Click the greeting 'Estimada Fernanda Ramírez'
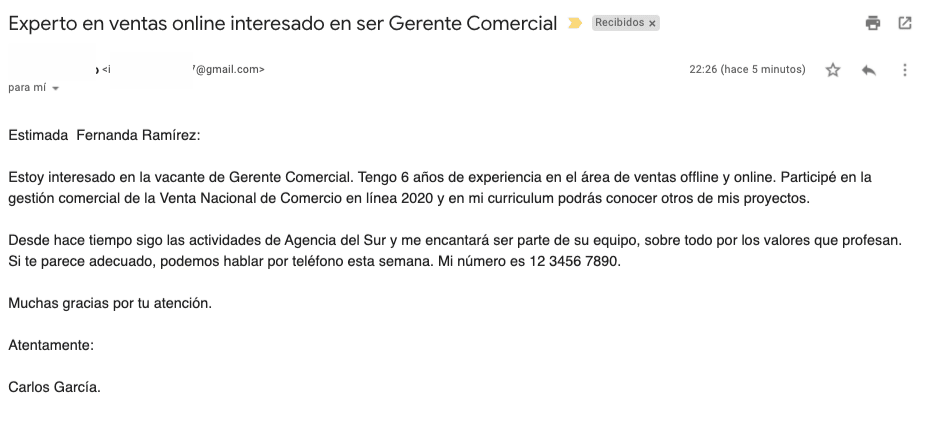This screenshot has width=927, height=432. [104, 135]
